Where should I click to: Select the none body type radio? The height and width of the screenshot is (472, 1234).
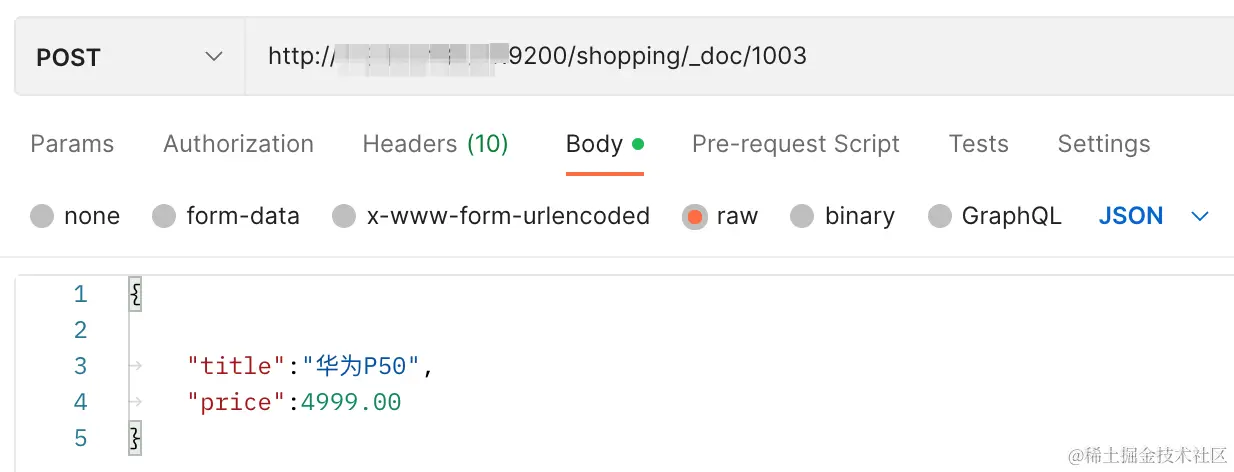[42, 216]
